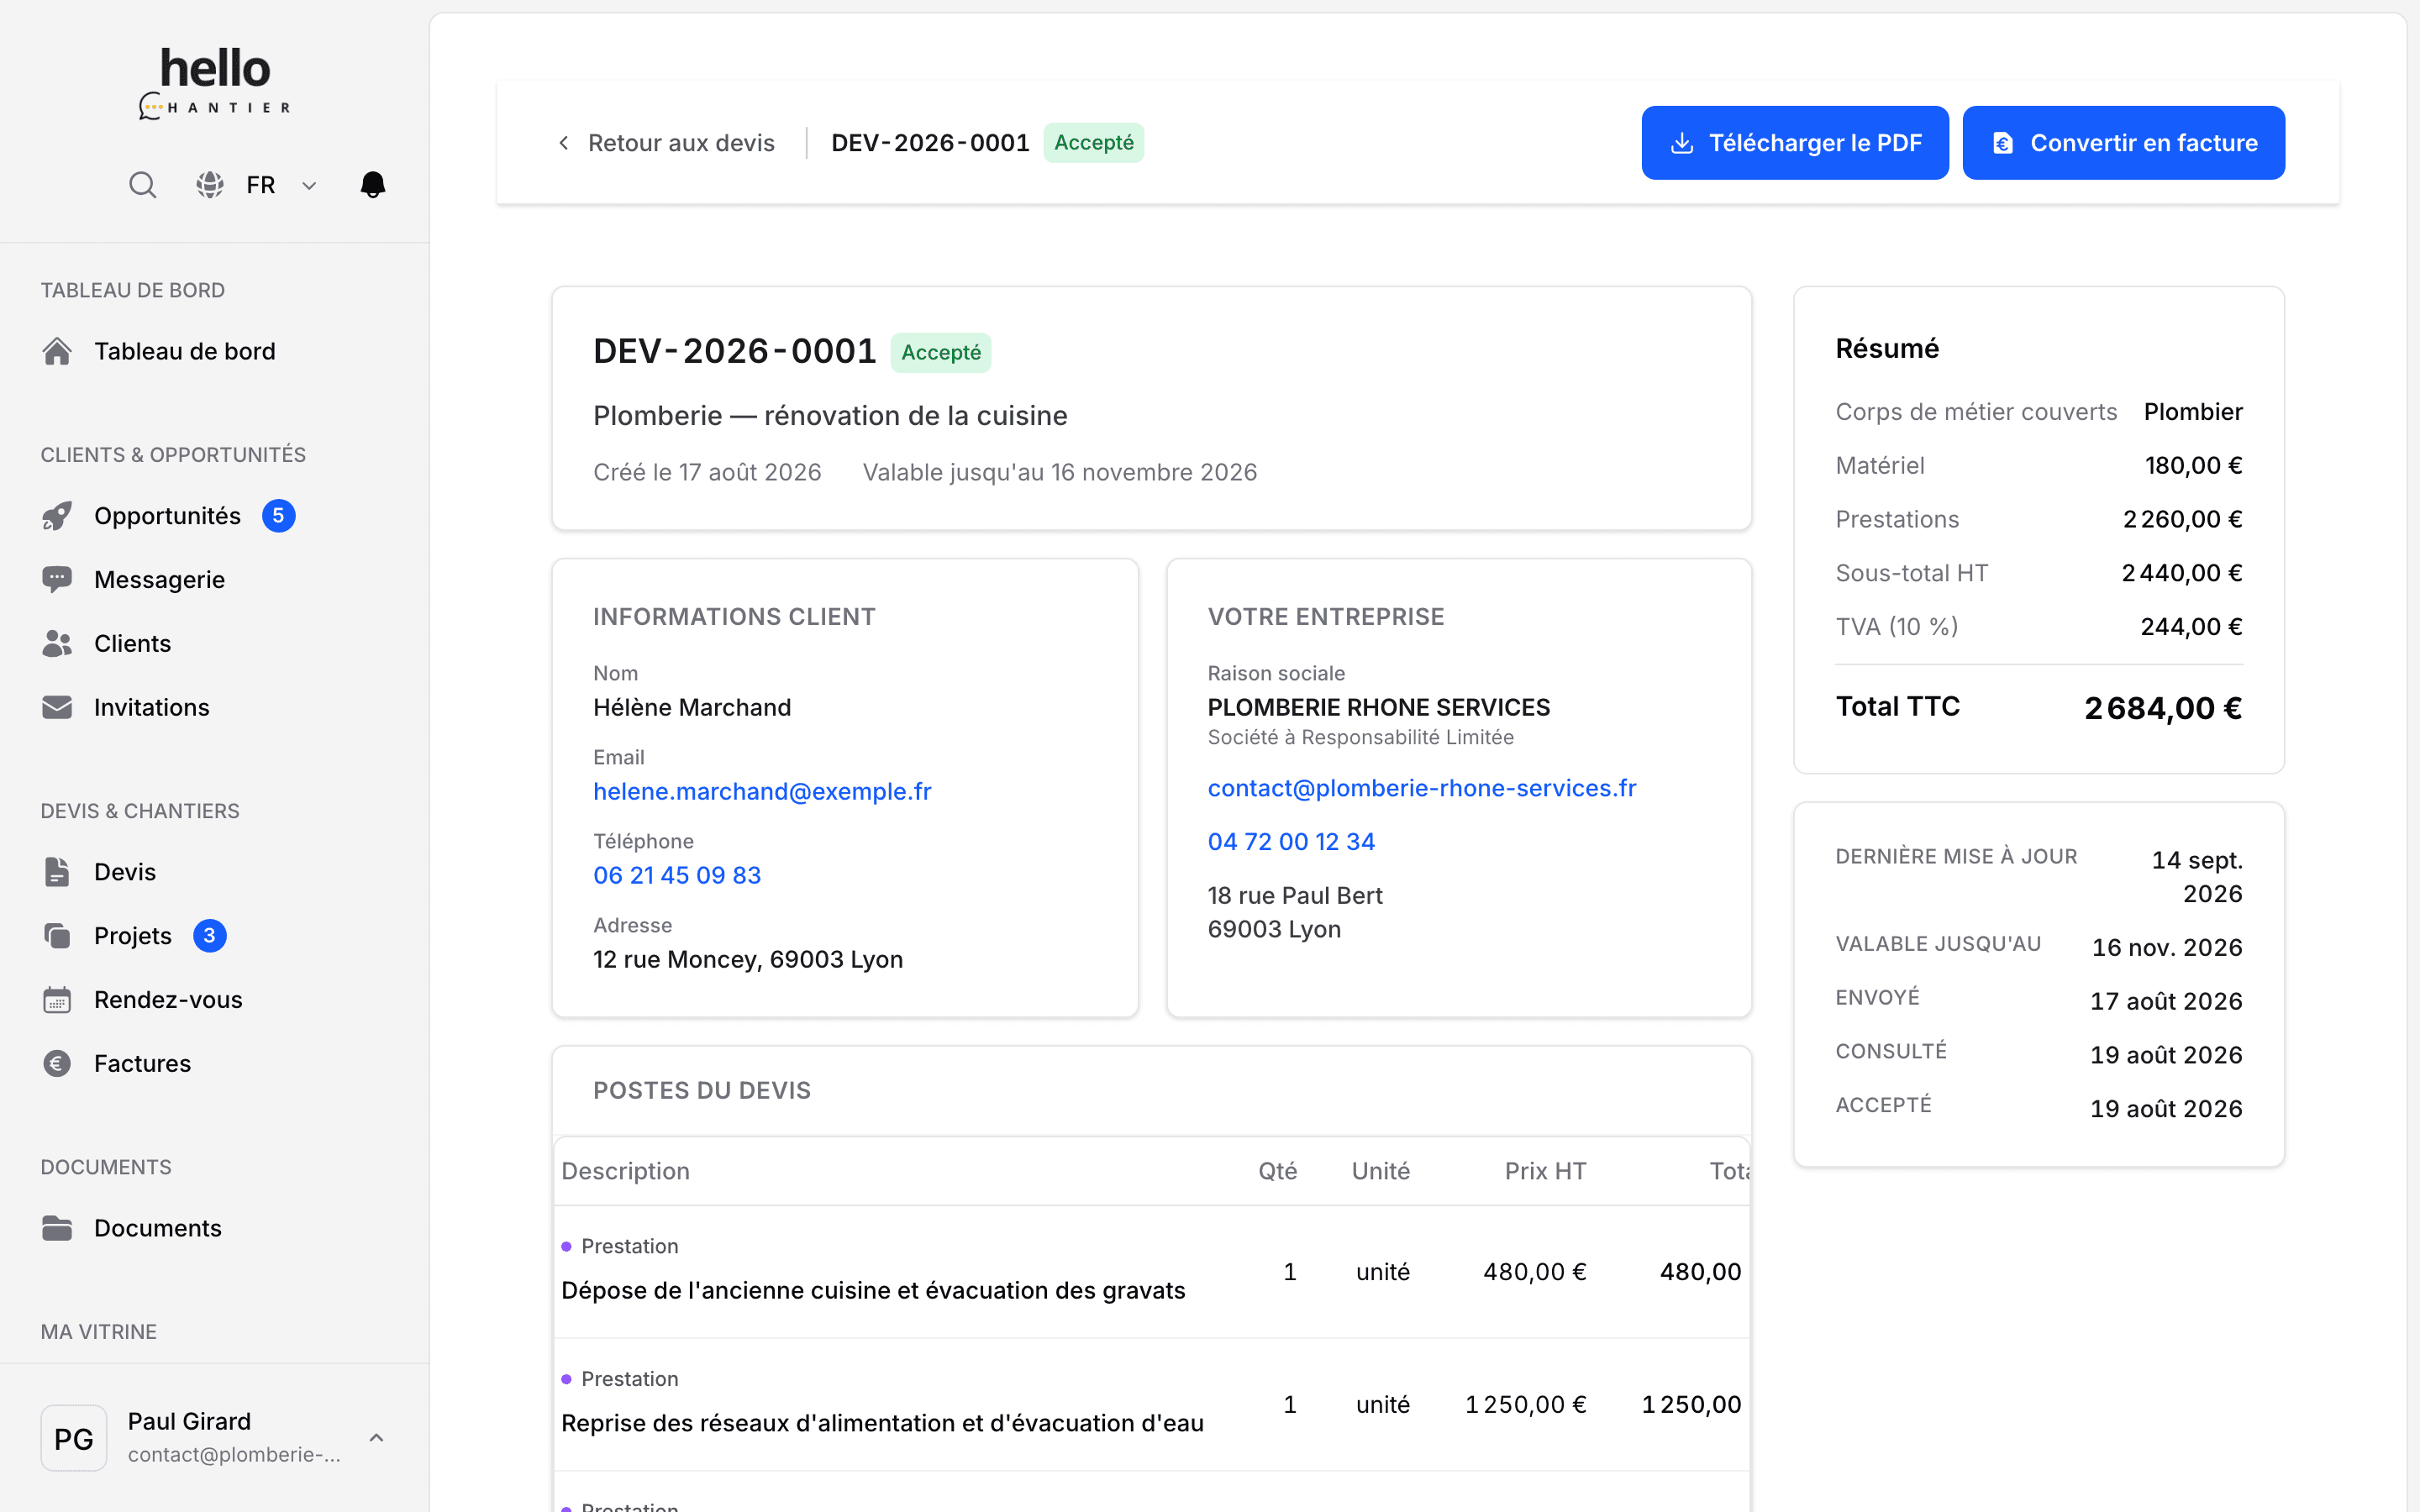
Task: Click company phone 04 72 00 12 34
Action: point(1291,842)
